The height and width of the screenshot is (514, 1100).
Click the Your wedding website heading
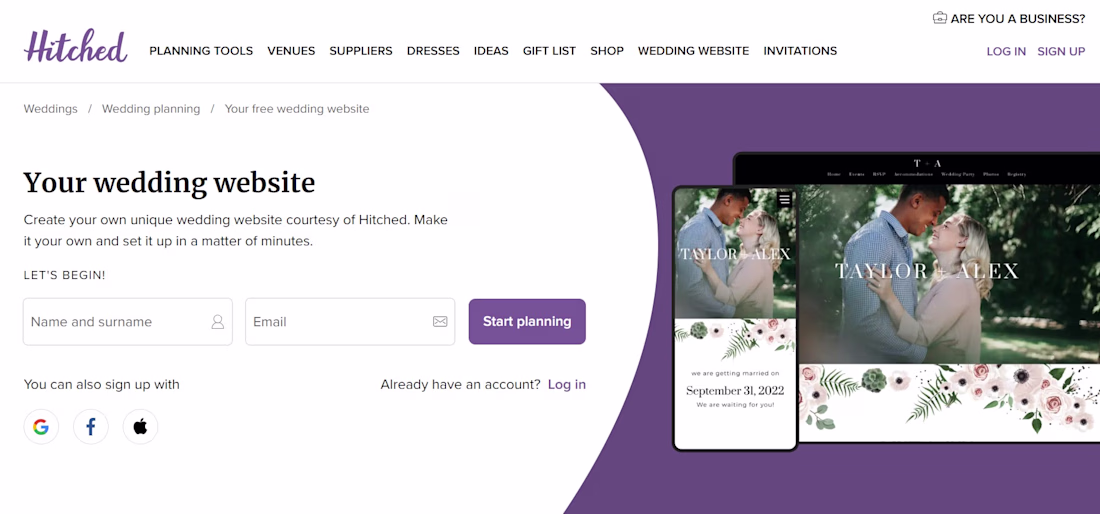point(169,182)
